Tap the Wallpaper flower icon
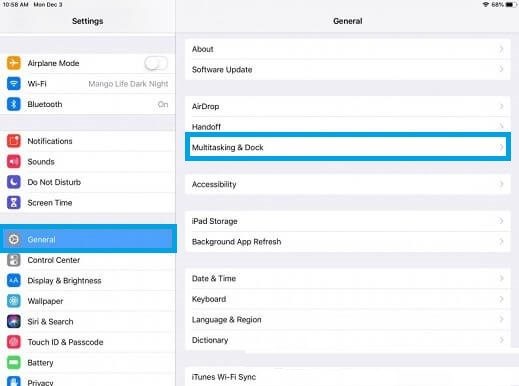The width and height of the screenshot is (519, 386). [x=14, y=301]
